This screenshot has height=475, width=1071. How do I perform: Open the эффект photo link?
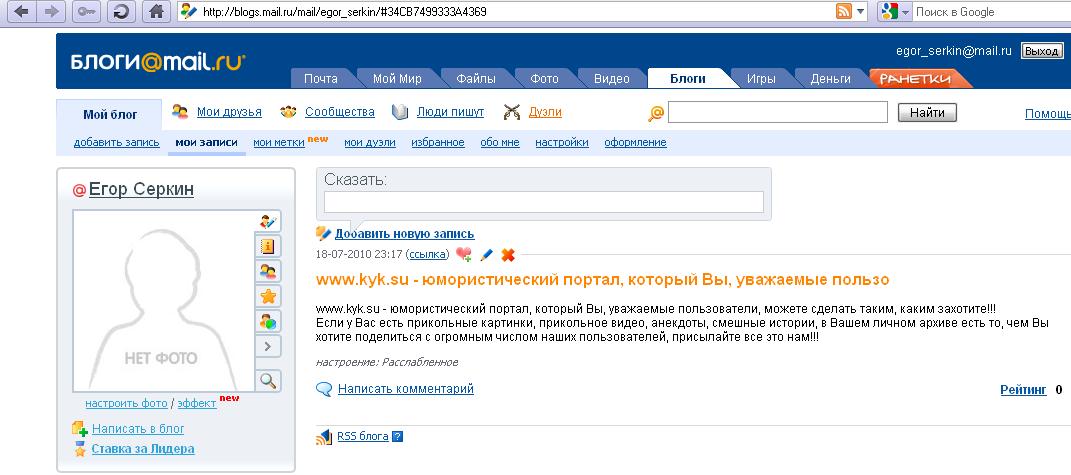coord(197,403)
